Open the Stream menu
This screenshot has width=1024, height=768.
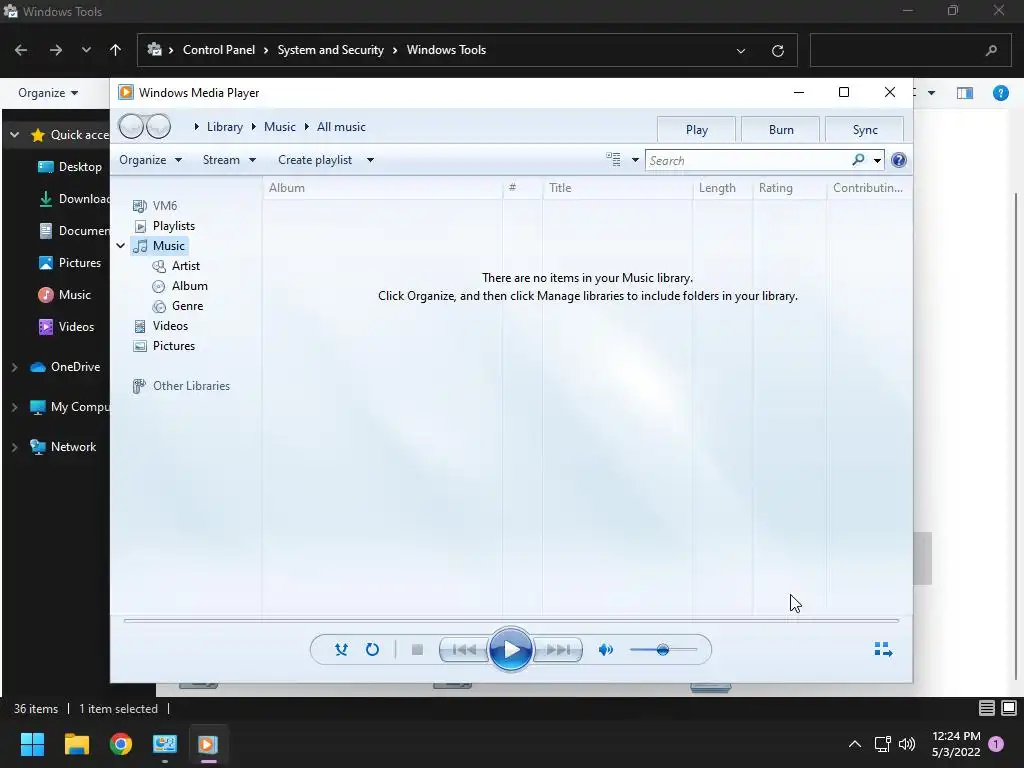229,160
